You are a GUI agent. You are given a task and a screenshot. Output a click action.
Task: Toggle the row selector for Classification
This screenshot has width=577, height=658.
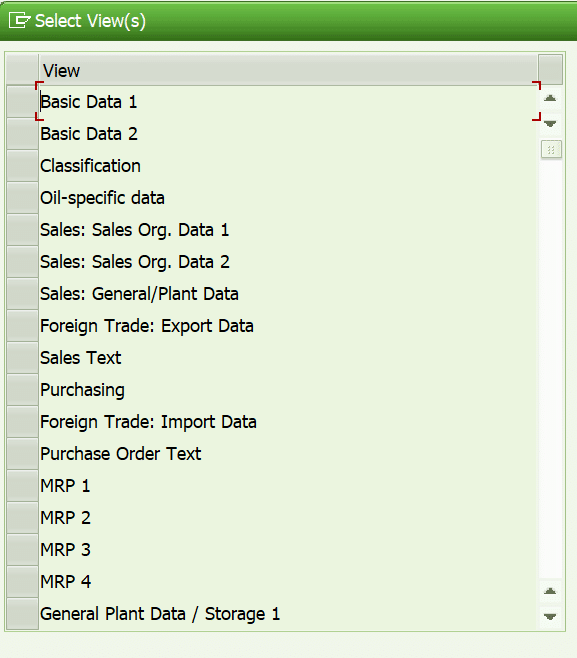(x=23, y=166)
